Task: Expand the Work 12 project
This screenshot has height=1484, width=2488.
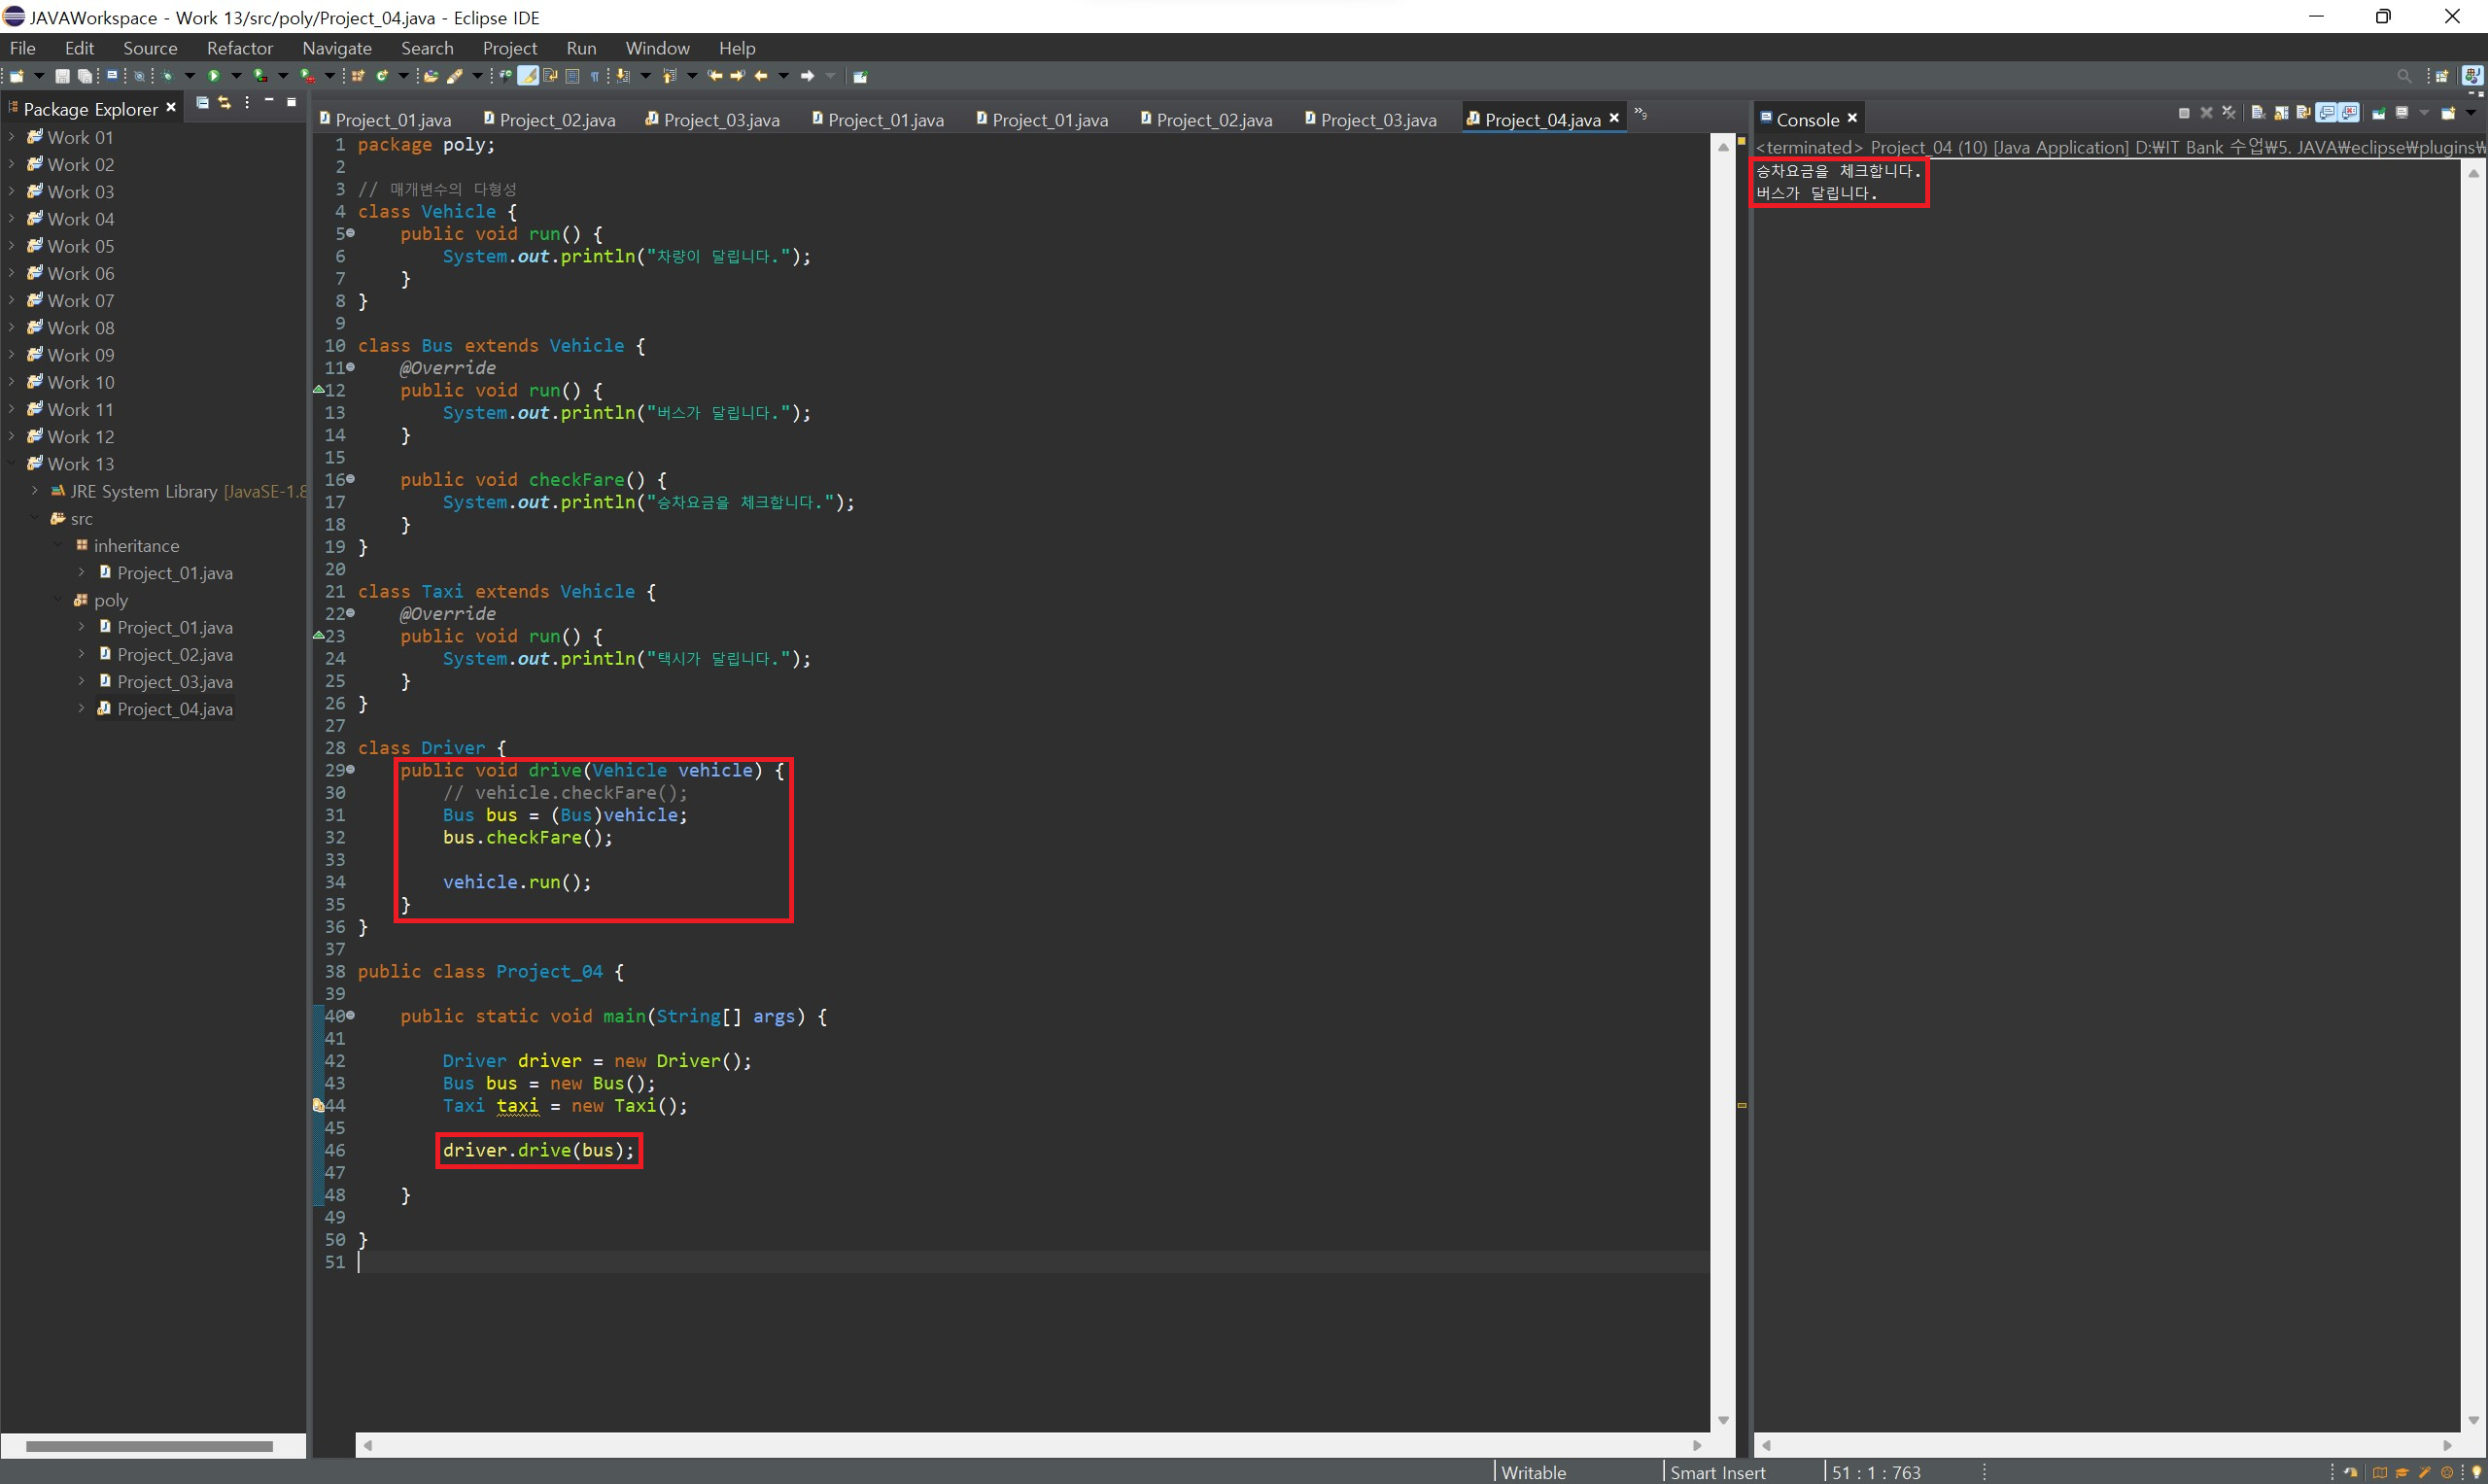Action: 12,436
